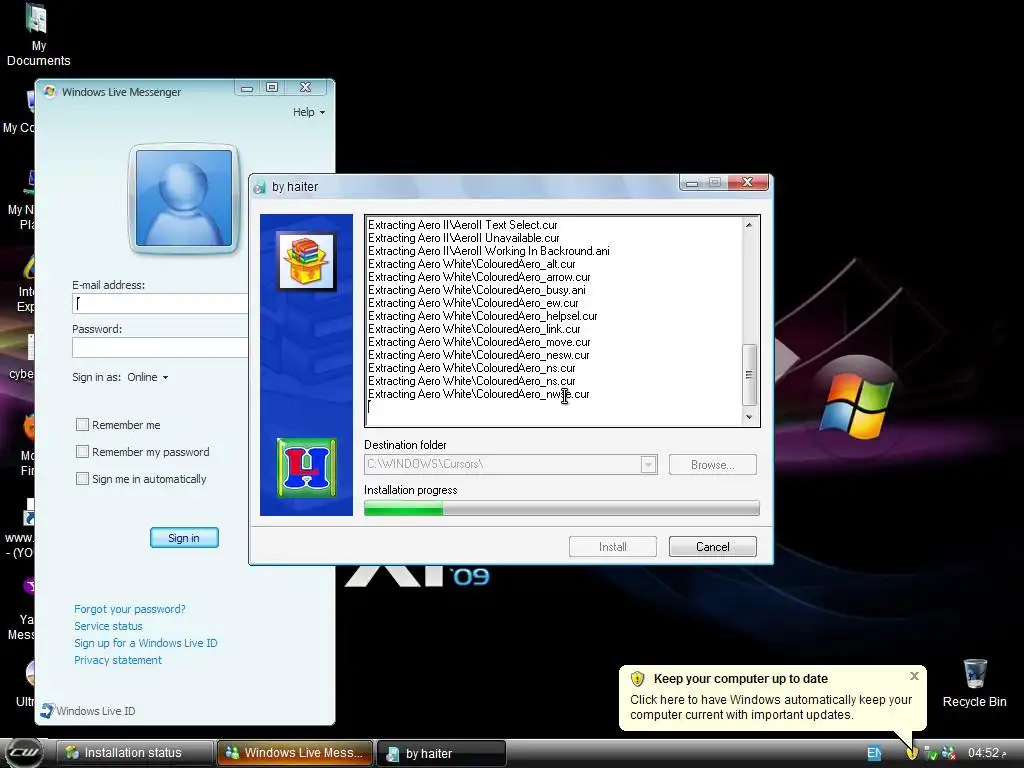The image size is (1024, 768).
Task: Click the update balloon message text
Action: [771, 707]
